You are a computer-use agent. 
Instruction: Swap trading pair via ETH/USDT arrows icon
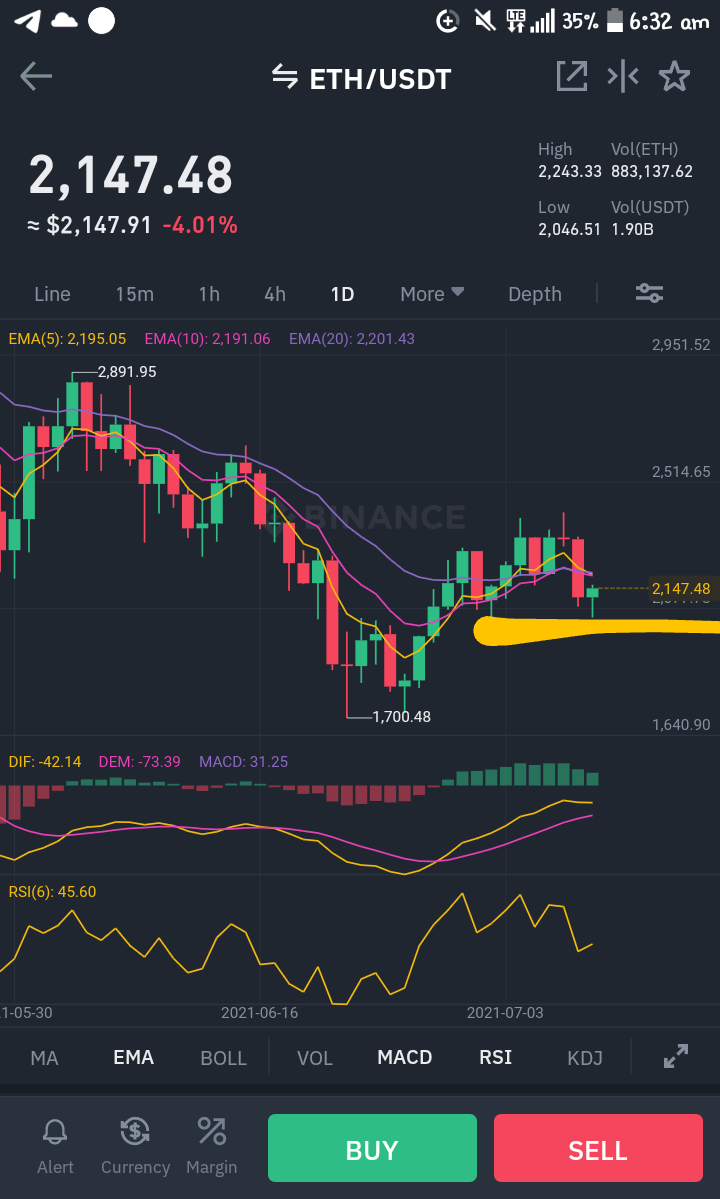[285, 77]
